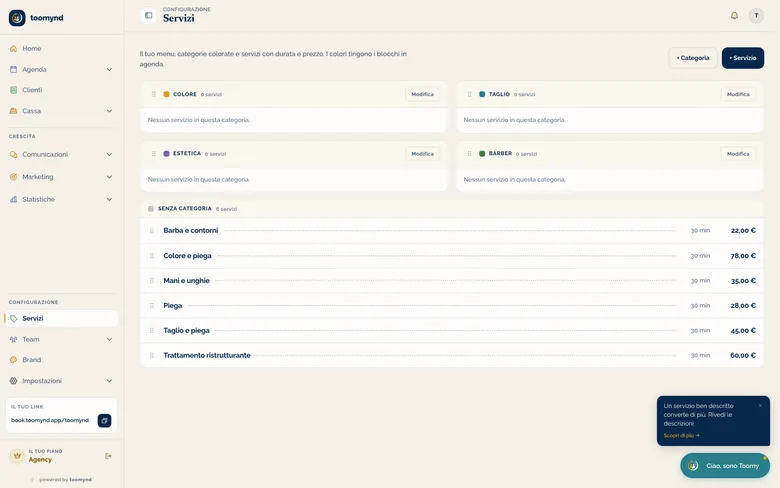Viewport: 780px width, 488px height.
Task: Open Clienti in sidebar
Action: click(61, 90)
